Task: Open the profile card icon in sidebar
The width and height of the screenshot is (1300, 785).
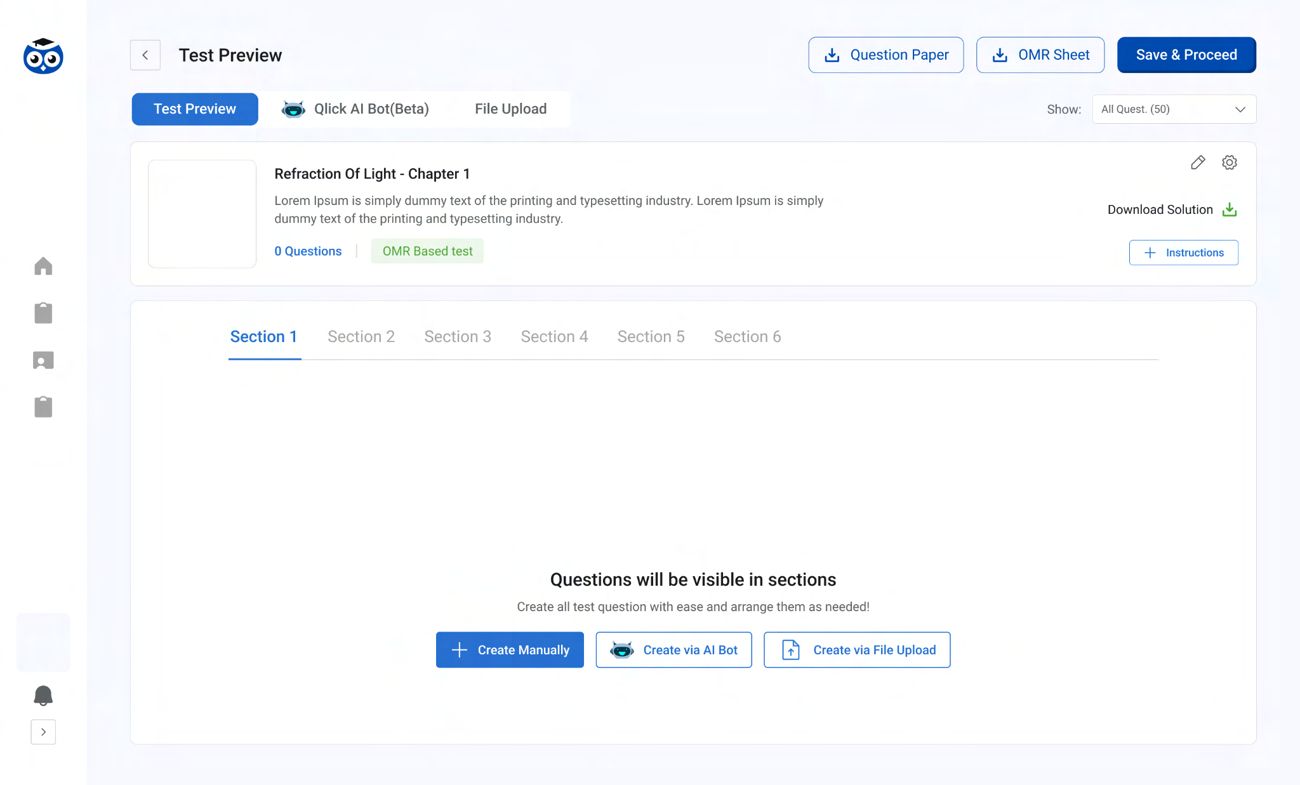Action: click(x=43, y=360)
